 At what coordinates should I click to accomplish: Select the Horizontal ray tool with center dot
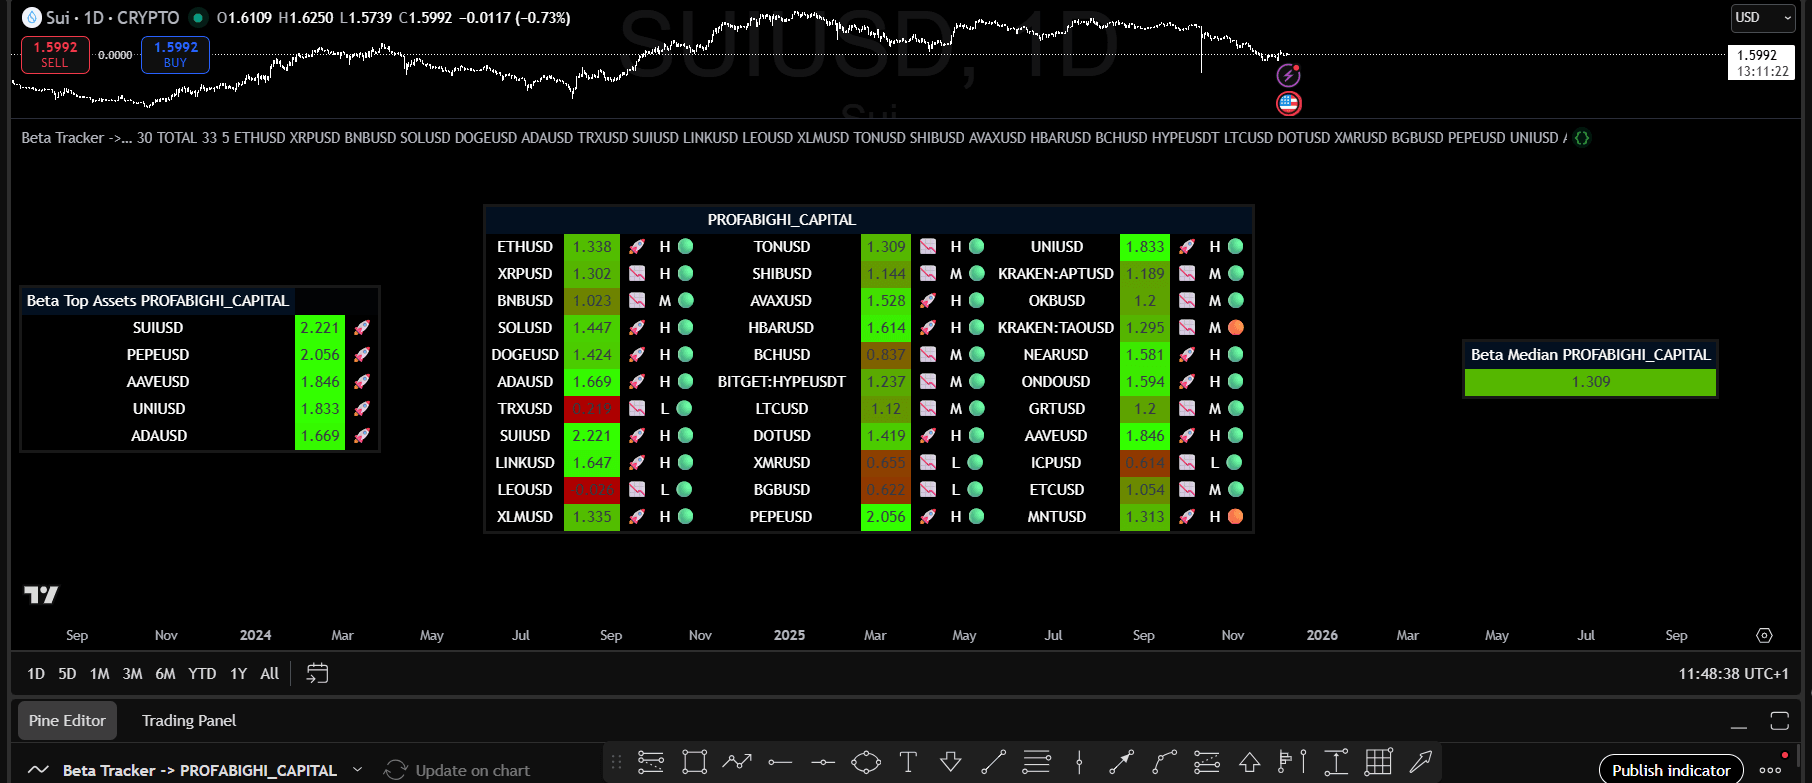pos(823,762)
